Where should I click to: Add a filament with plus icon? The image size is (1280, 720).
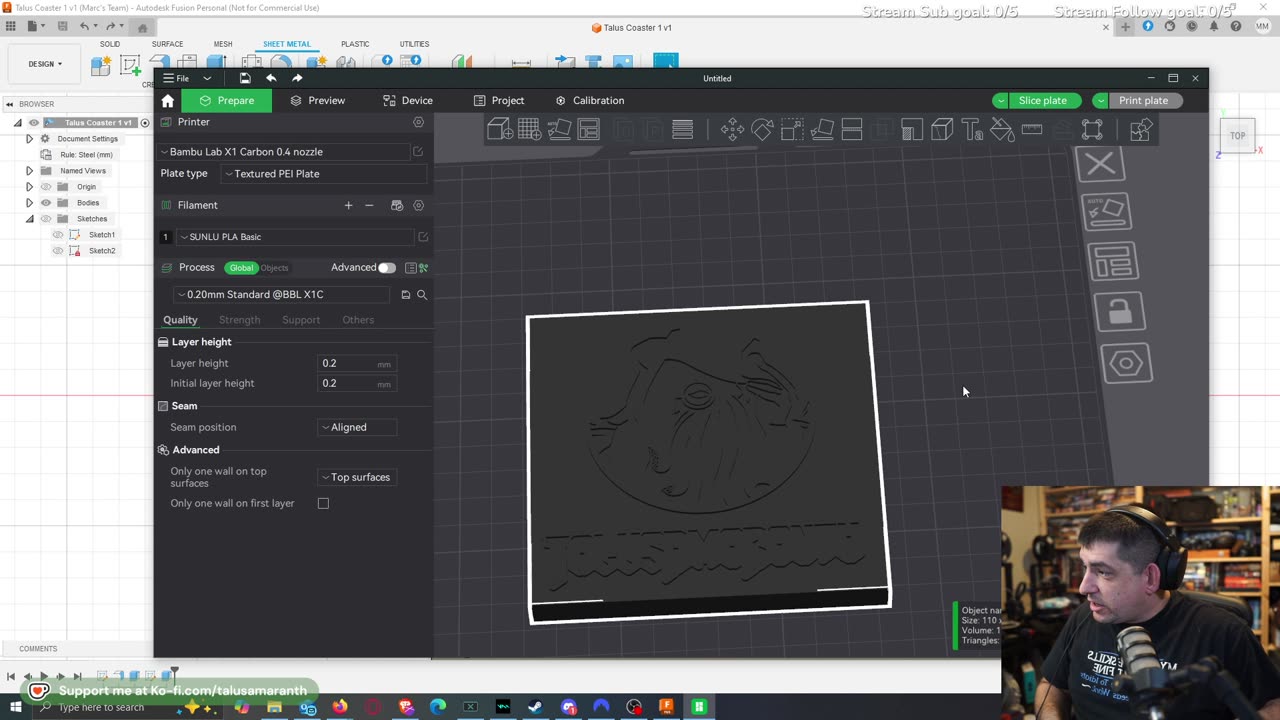coord(348,205)
